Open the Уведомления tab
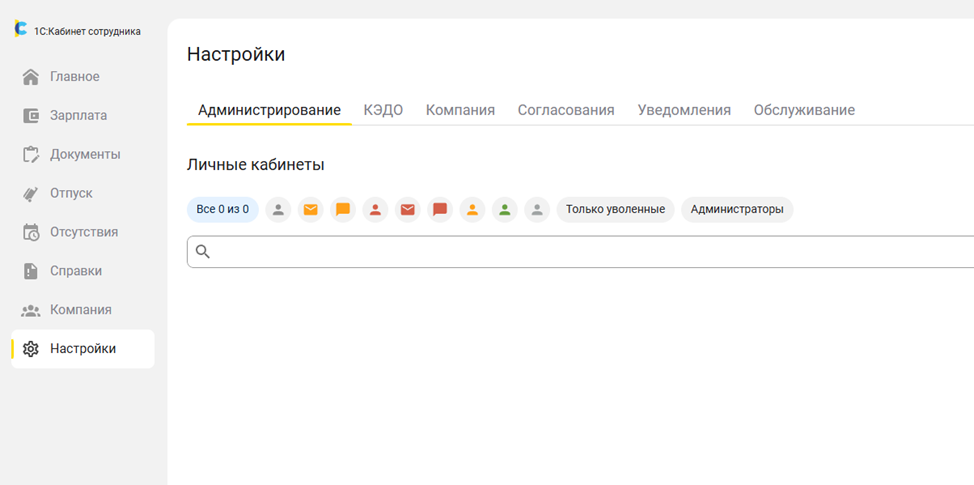The width and height of the screenshot is (974, 485). pos(684,111)
